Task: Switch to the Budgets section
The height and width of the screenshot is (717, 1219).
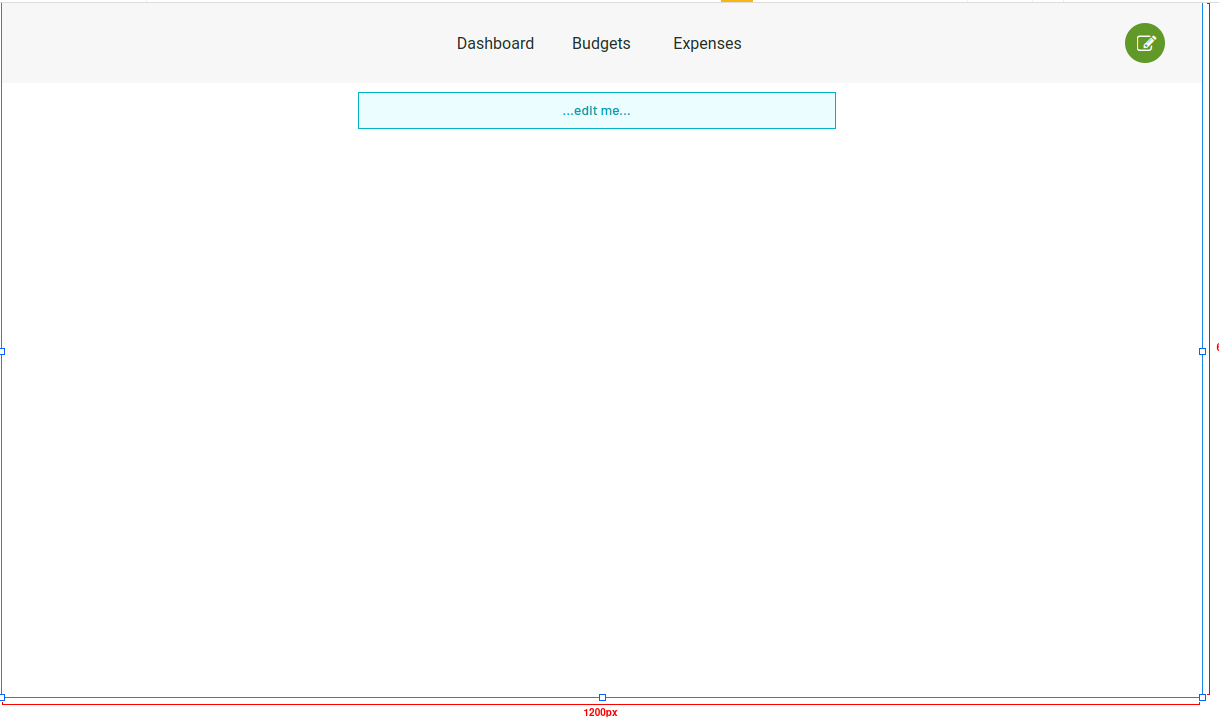Action: (x=601, y=43)
